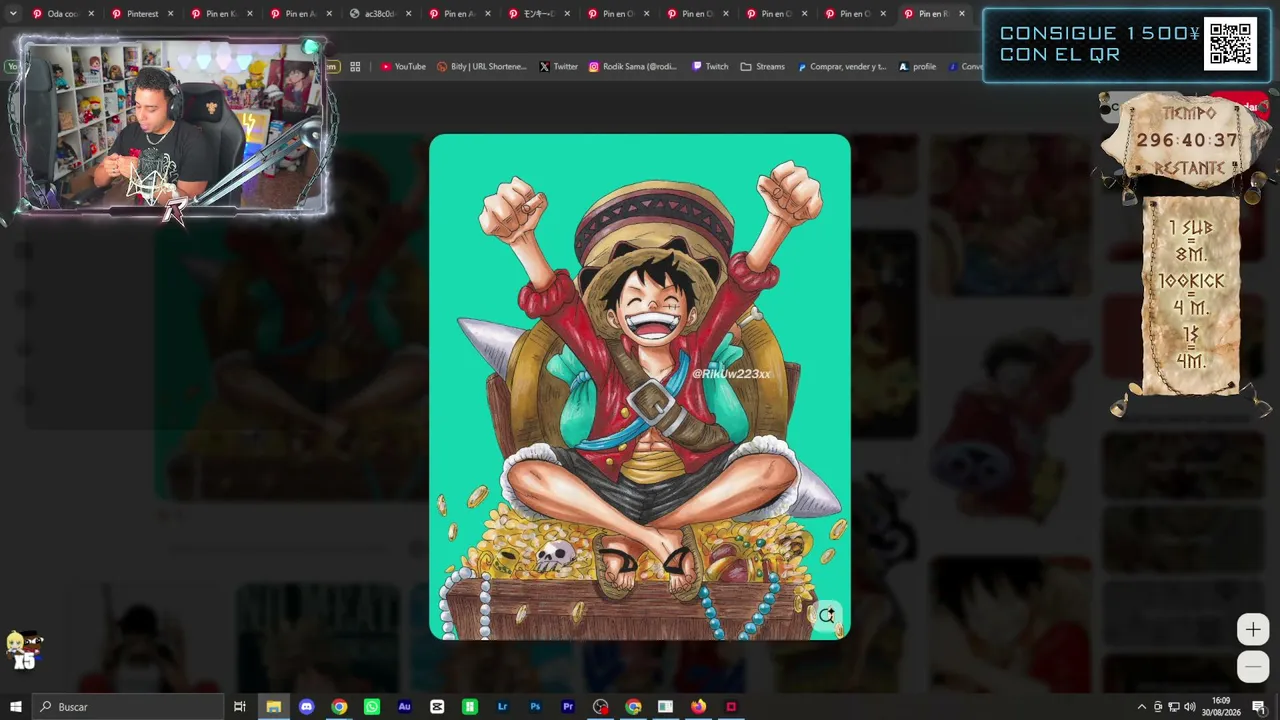
Task: Switch to the ac38c0d tab
Action: point(378,14)
